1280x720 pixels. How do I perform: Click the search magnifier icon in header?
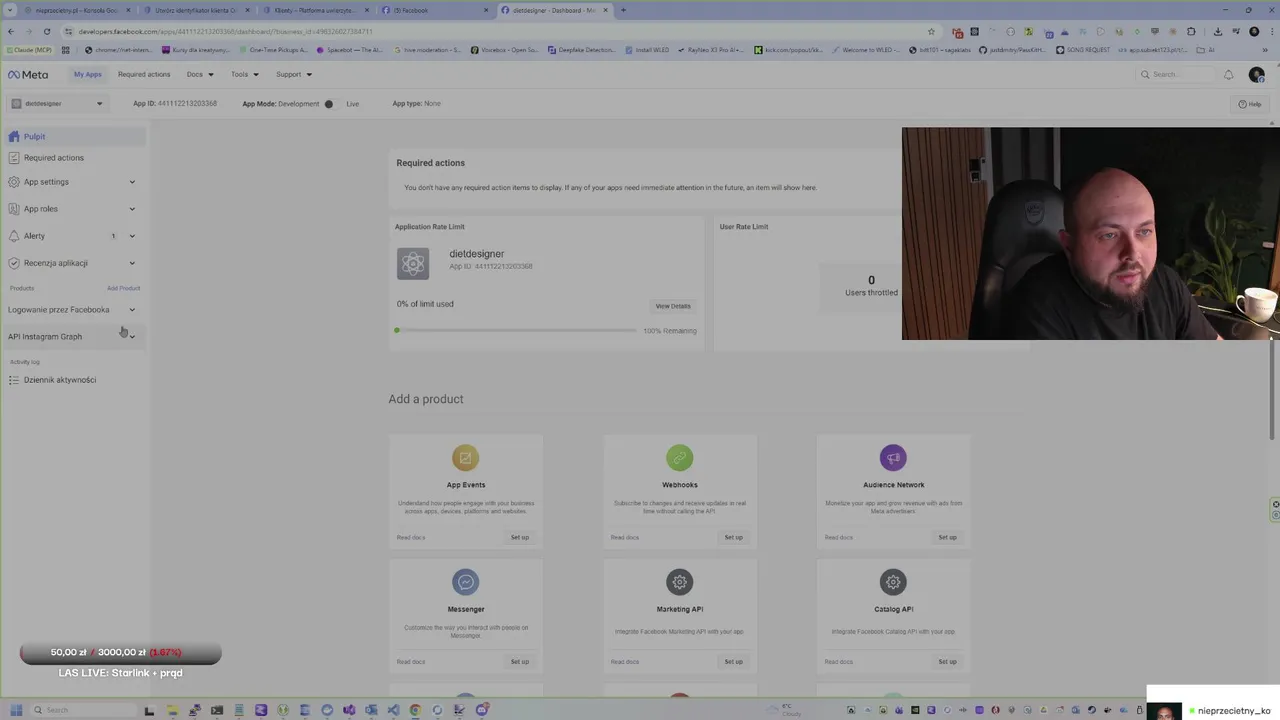(x=1145, y=74)
